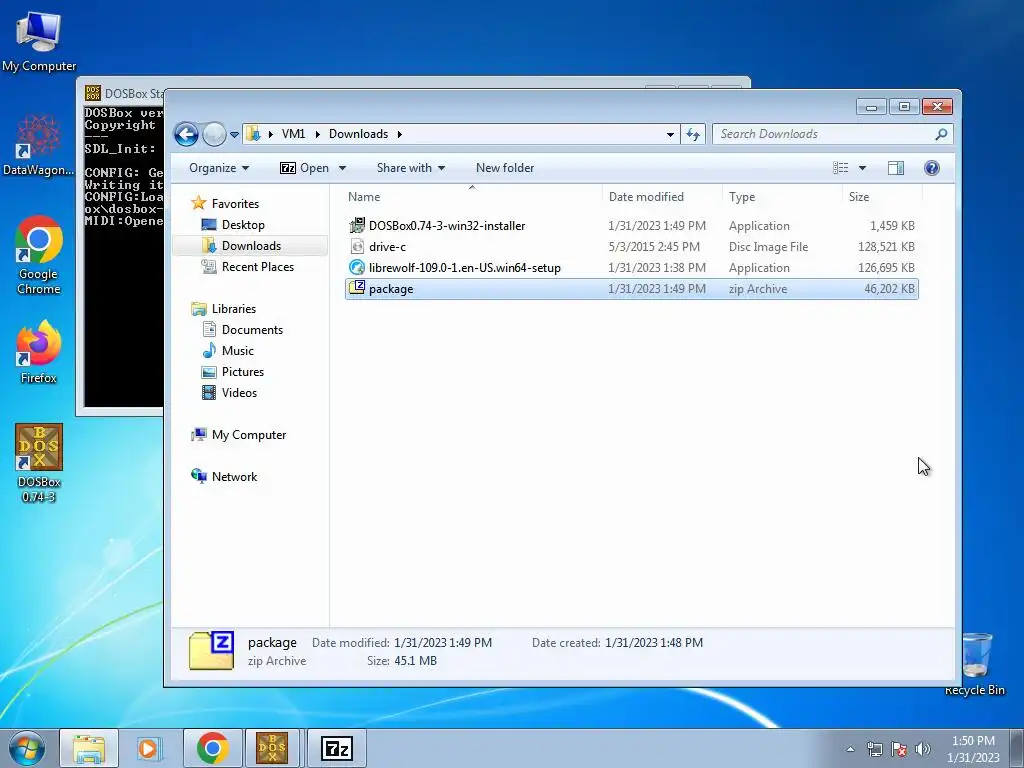Toggle the preview pane
1024x768 pixels.
[896, 168]
